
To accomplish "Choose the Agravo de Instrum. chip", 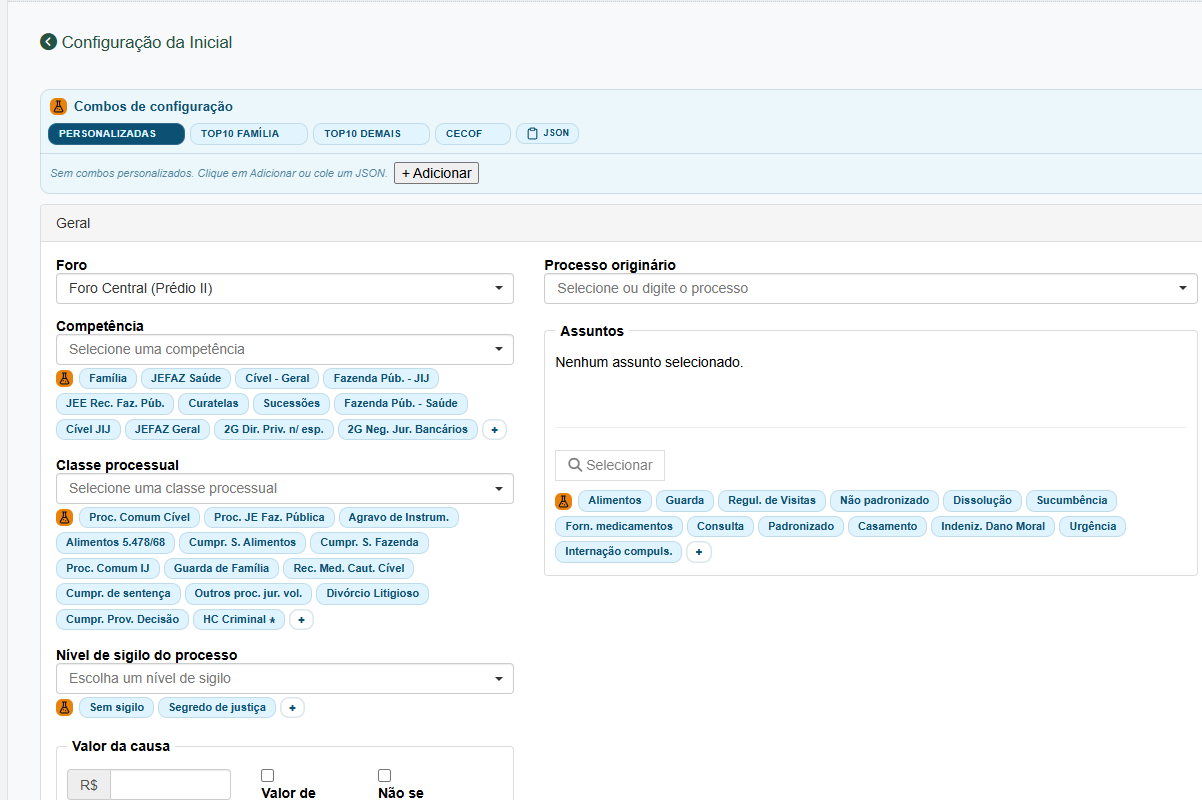I will click(x=399, y=517).
